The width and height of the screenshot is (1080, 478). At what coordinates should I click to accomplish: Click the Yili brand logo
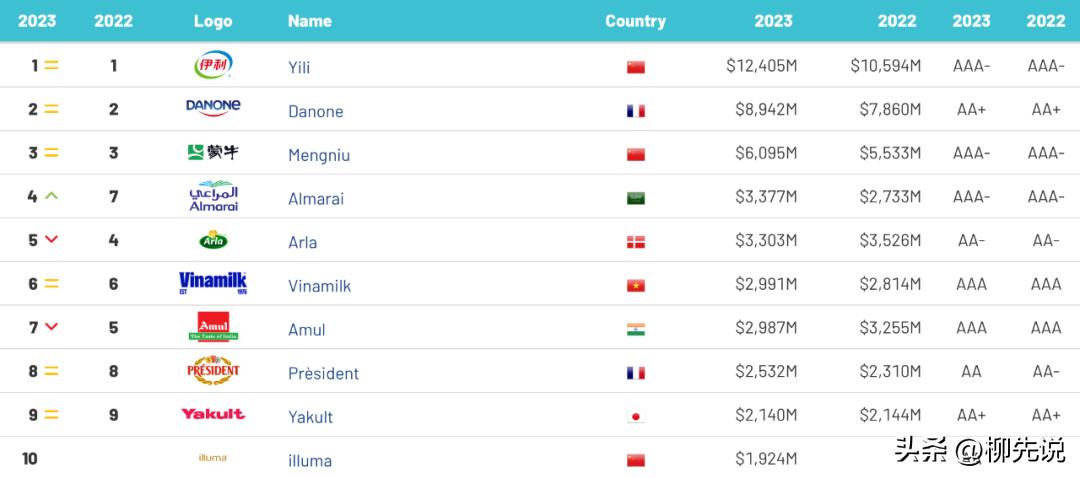pyautogui.click(x=213, y=65)
